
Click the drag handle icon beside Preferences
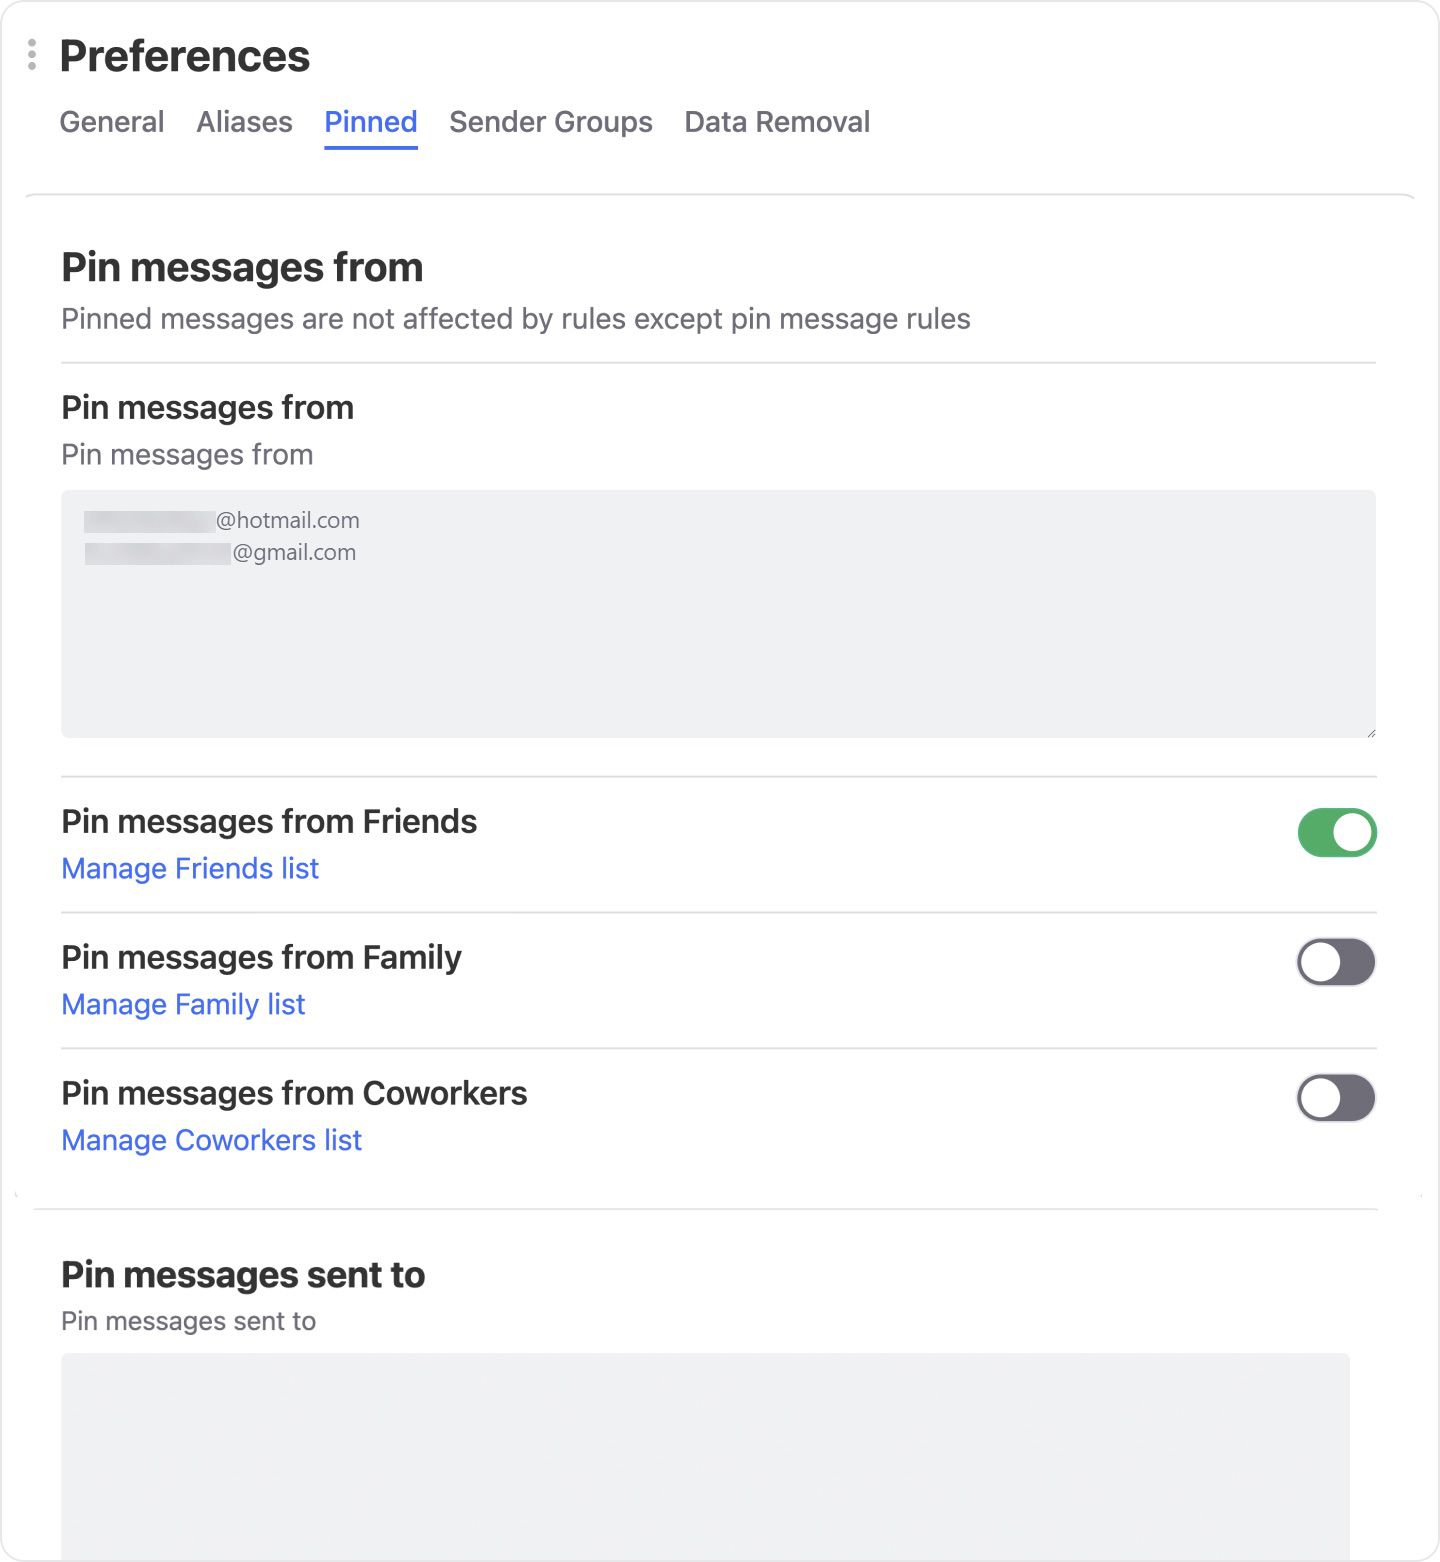32,55
